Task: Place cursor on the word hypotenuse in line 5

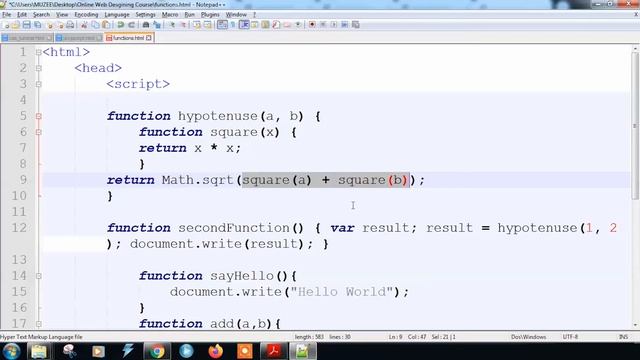Action: 218,116
